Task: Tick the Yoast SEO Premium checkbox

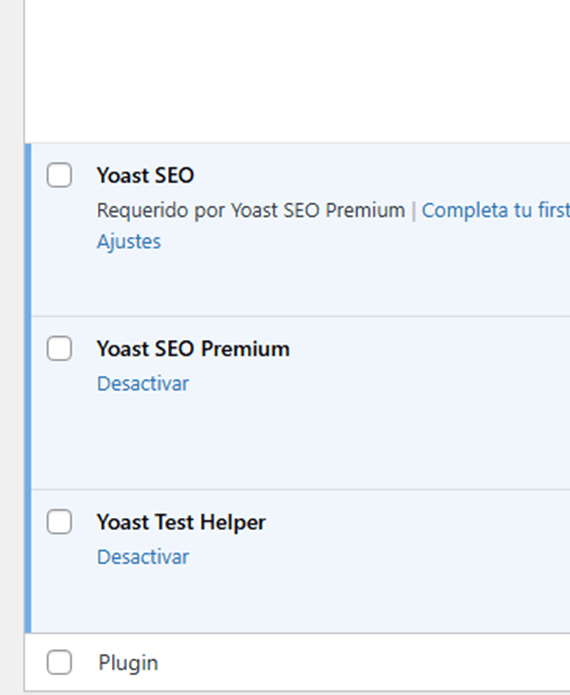Action: (59, 348)
